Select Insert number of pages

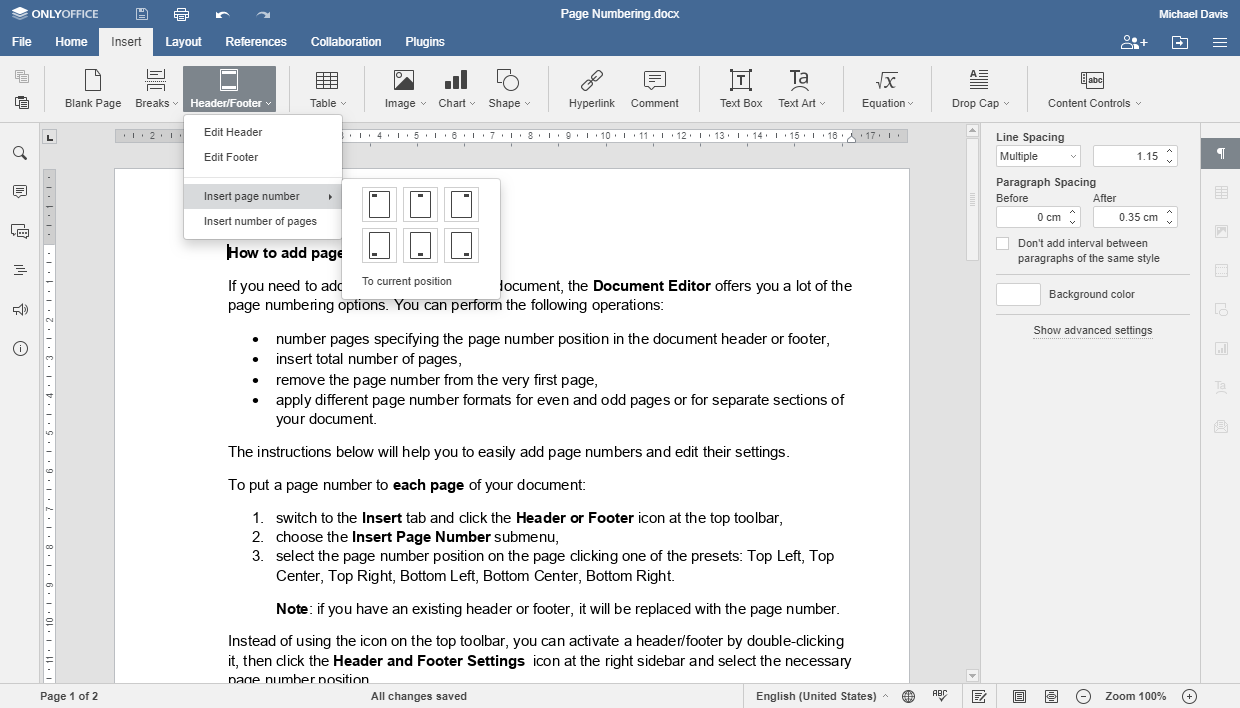[x=263, y=221]
